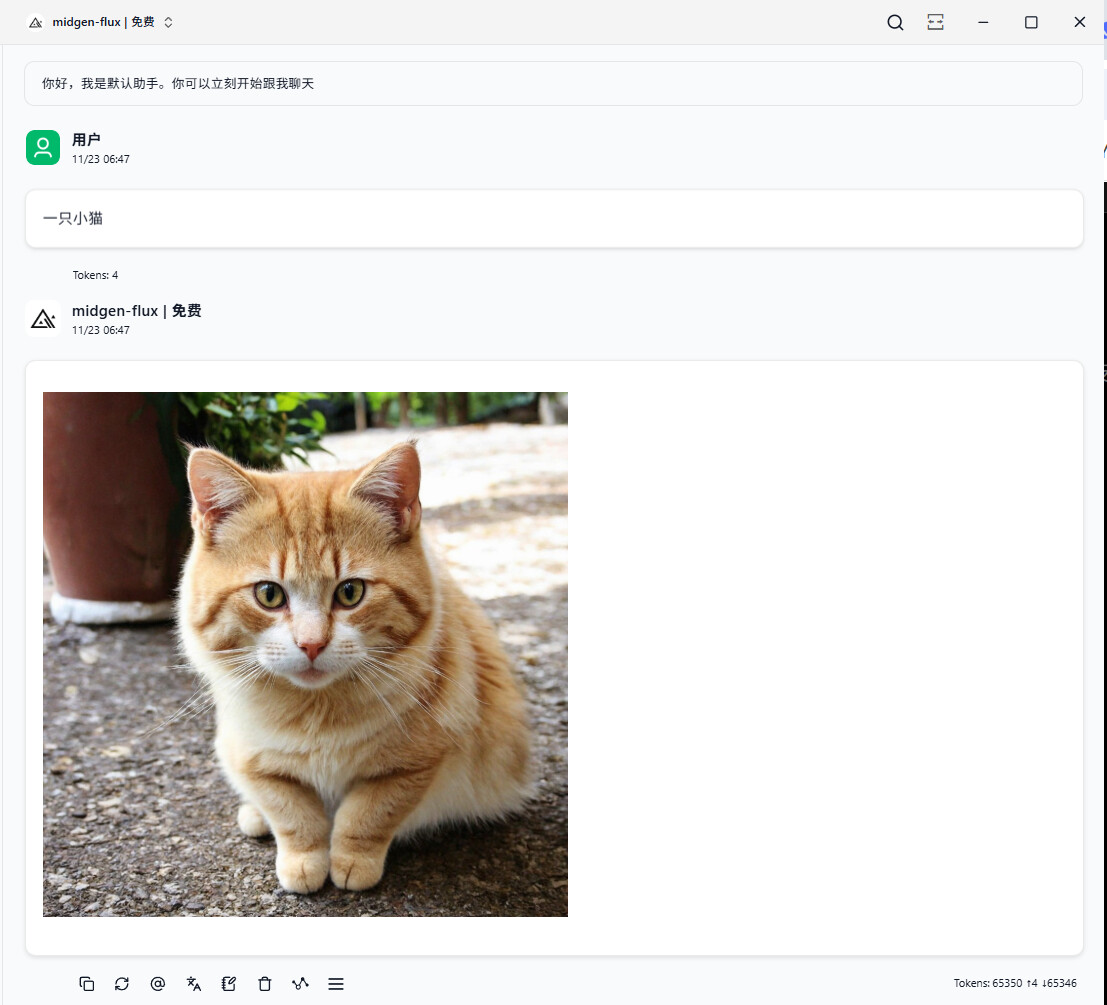Click the assistant name "midgen-flux | 免费"
Image resolution: width=1107 pixels, height=1005 pixels.
coord(137,311)
